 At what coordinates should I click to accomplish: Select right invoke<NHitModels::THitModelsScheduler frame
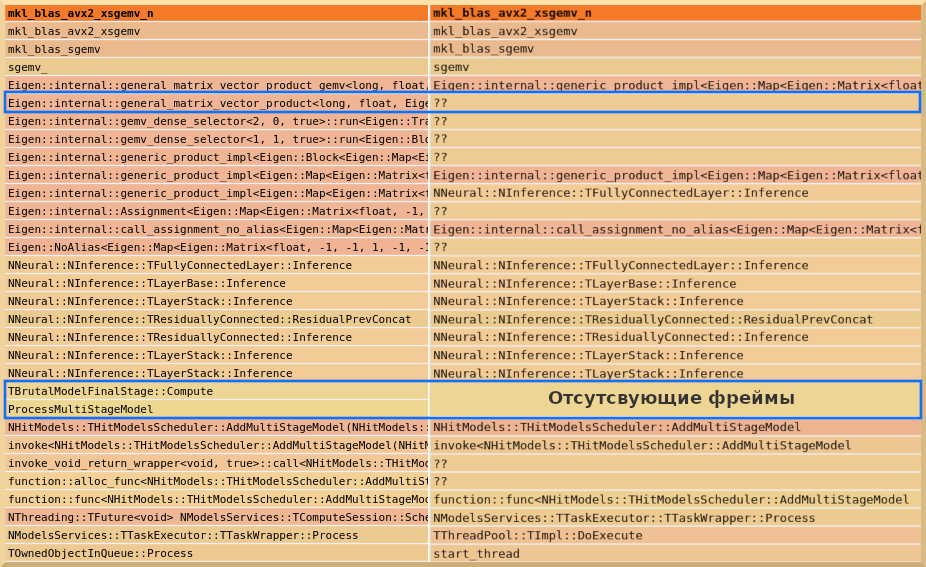coord(675,445)
